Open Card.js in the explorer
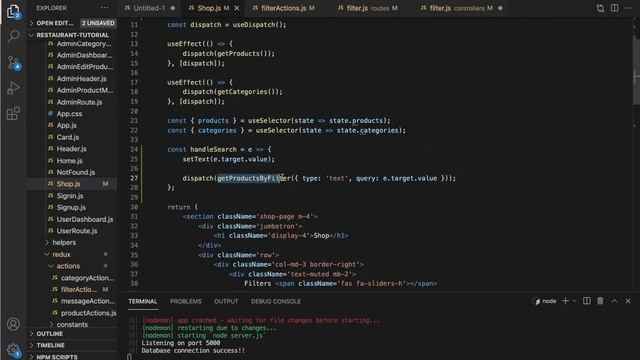This screenshot has height=360, width=640. point(68,137)
